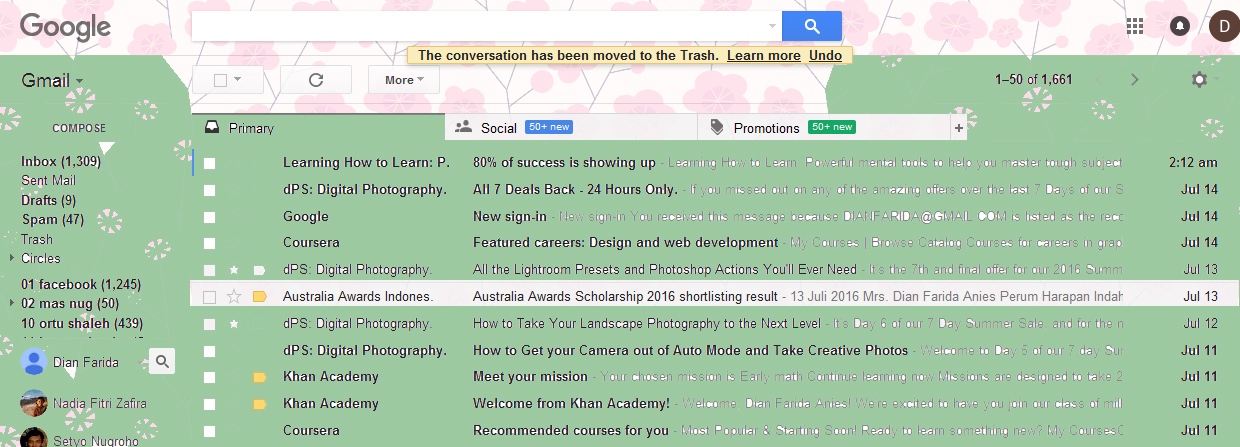Image resolution: width=1240 pixels, height=447 pixels.
Task: Toggle star on Landscape Photography email
Action: [234, 323]
